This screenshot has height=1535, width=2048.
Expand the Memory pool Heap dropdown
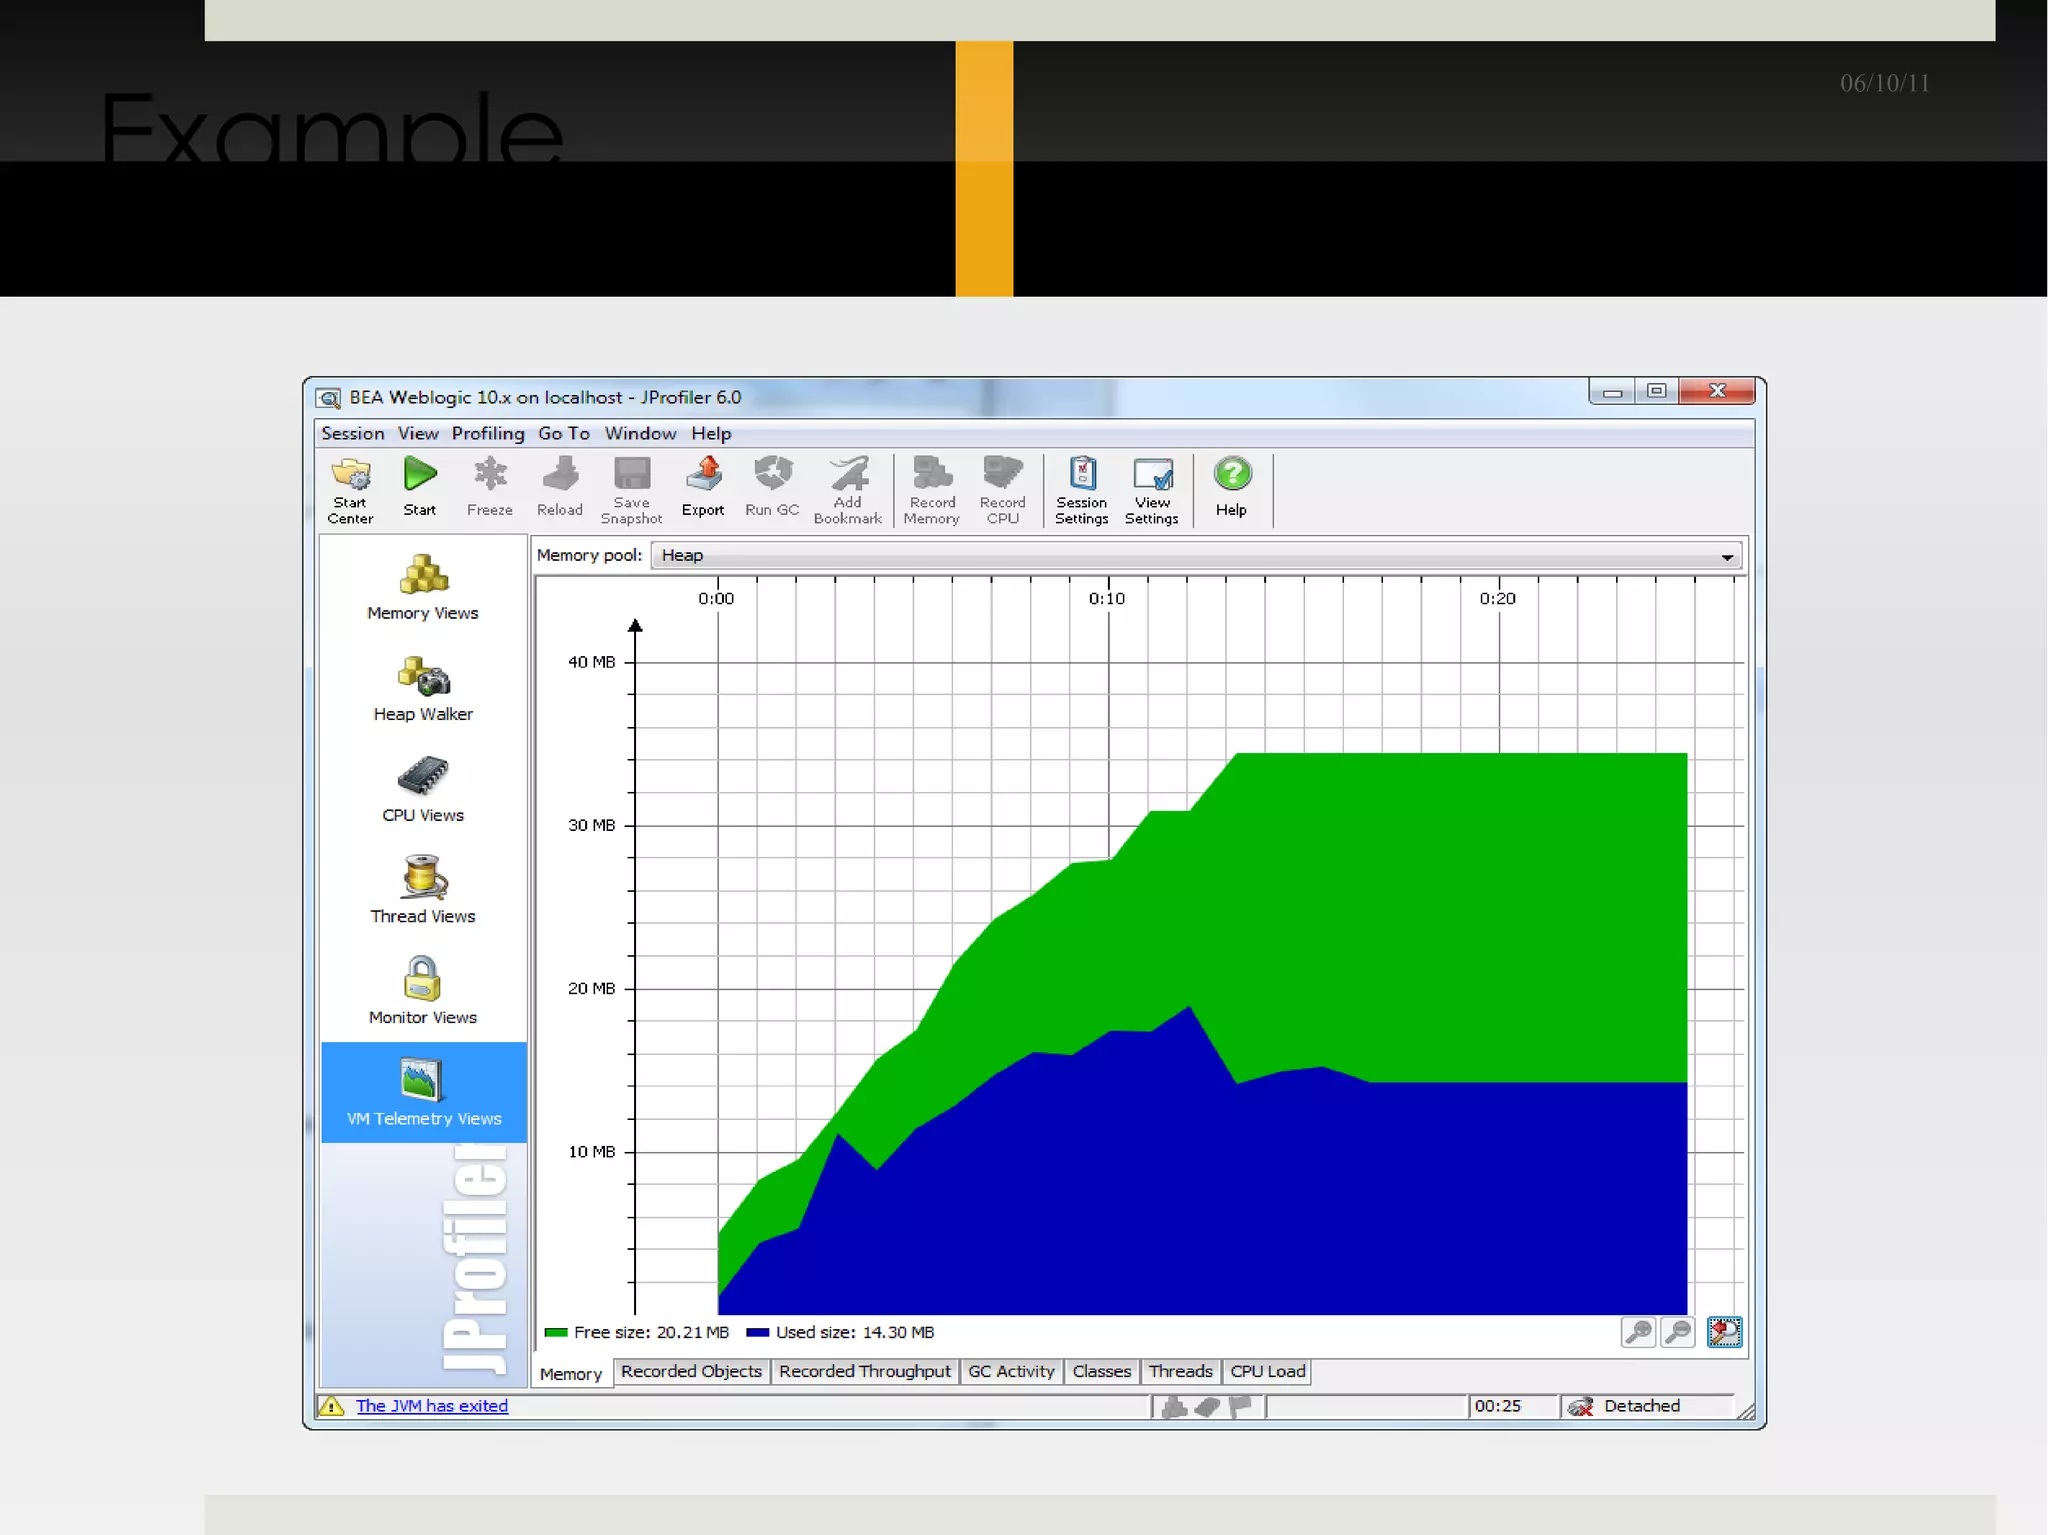tap(1726, 556)
